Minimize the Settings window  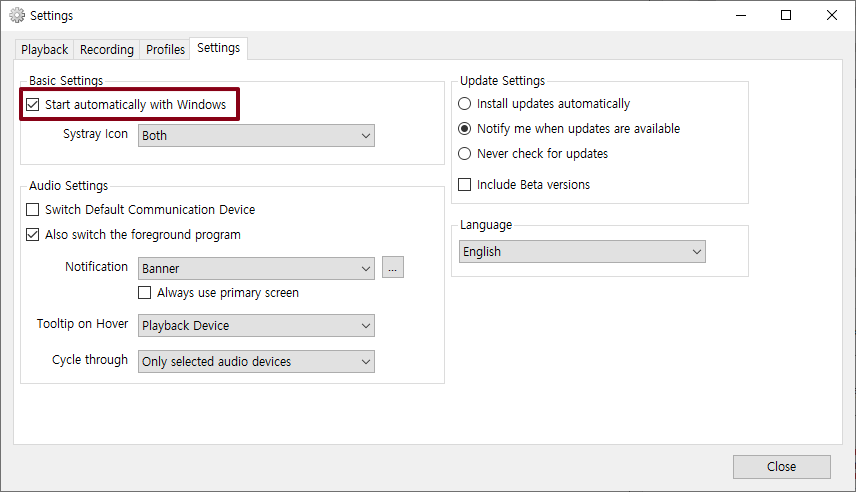[x=741, y=15]
